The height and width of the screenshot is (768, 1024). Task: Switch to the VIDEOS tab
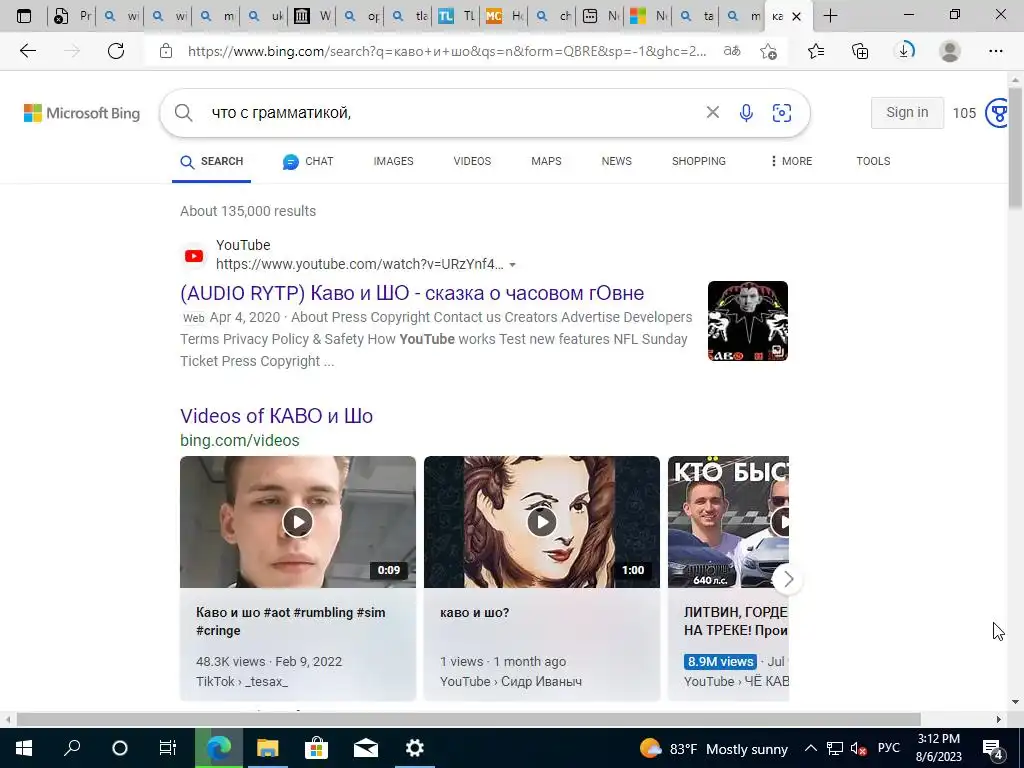pyautogui.click(x=472, y=161)
